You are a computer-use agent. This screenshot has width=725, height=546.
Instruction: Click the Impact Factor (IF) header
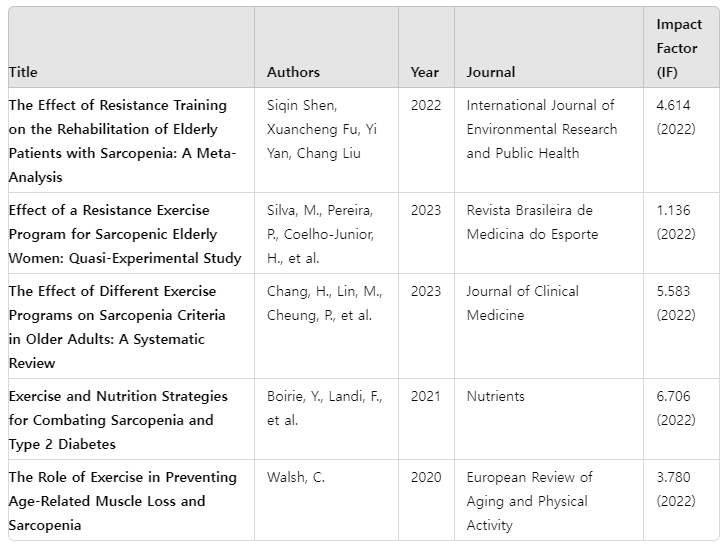[678, 48]
